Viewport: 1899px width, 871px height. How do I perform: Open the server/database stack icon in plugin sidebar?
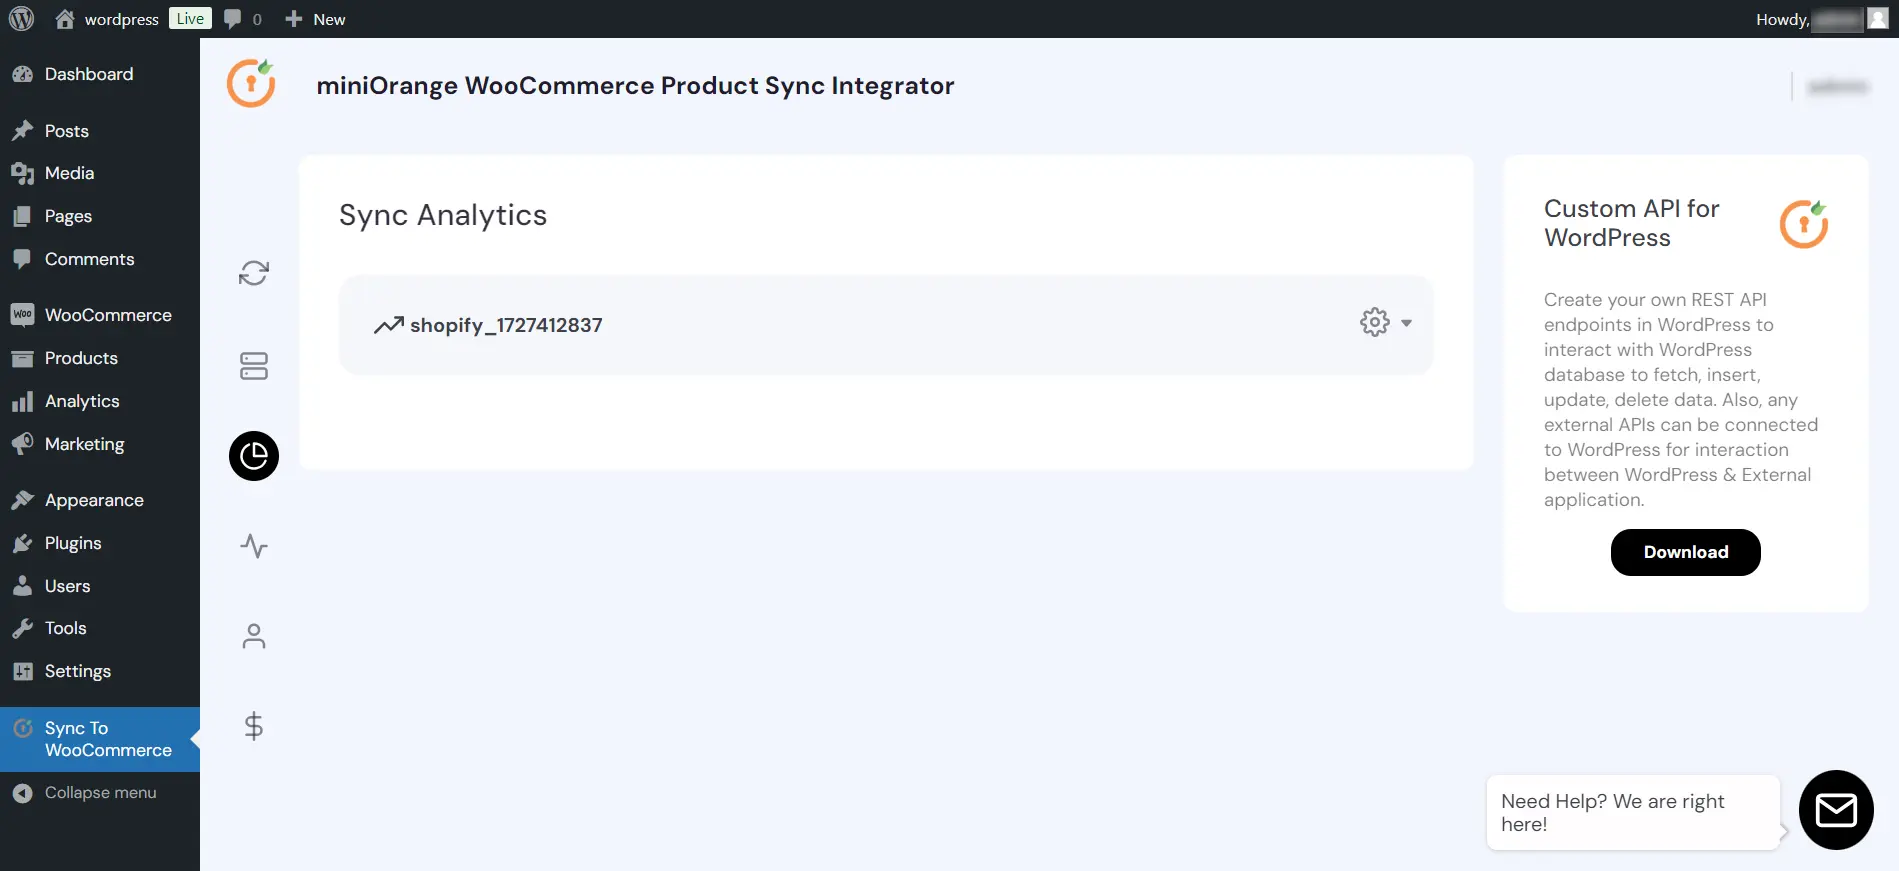[x=254, y=366]
